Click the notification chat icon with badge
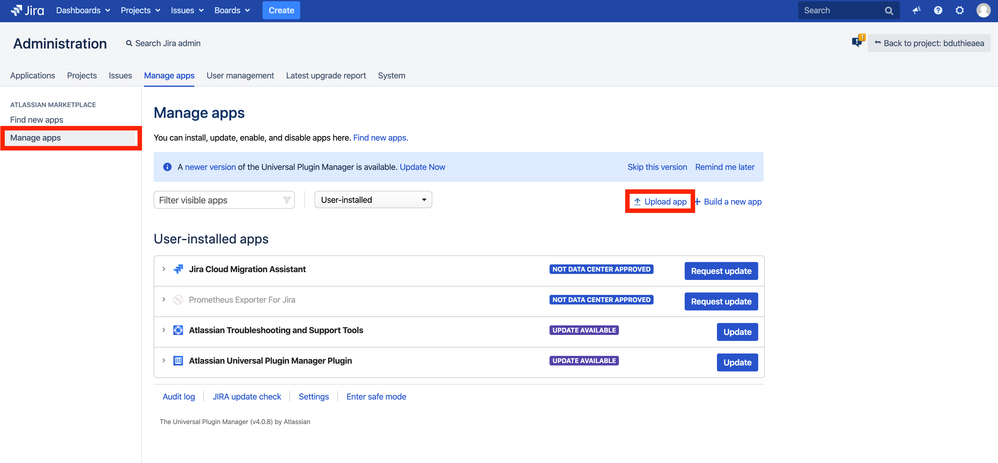The image size is (998, 463). tap(858, 41)
